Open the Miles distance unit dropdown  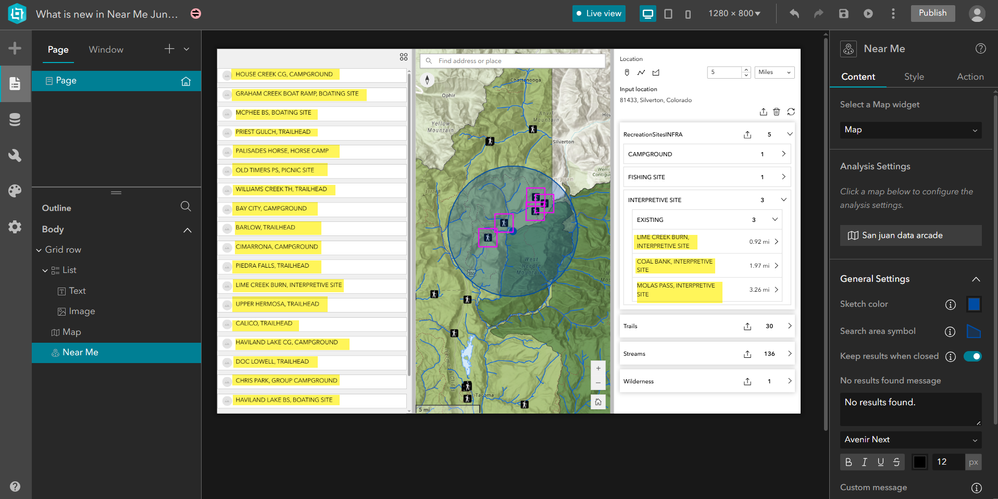(x=775, y=72)
